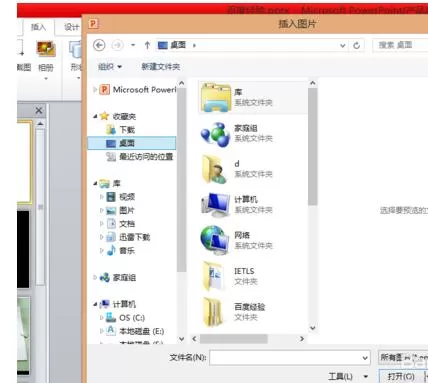428x383 pixels.
Task: Switch to PowerPoint 设计 ribbon tab
Action: coord(71,27)
